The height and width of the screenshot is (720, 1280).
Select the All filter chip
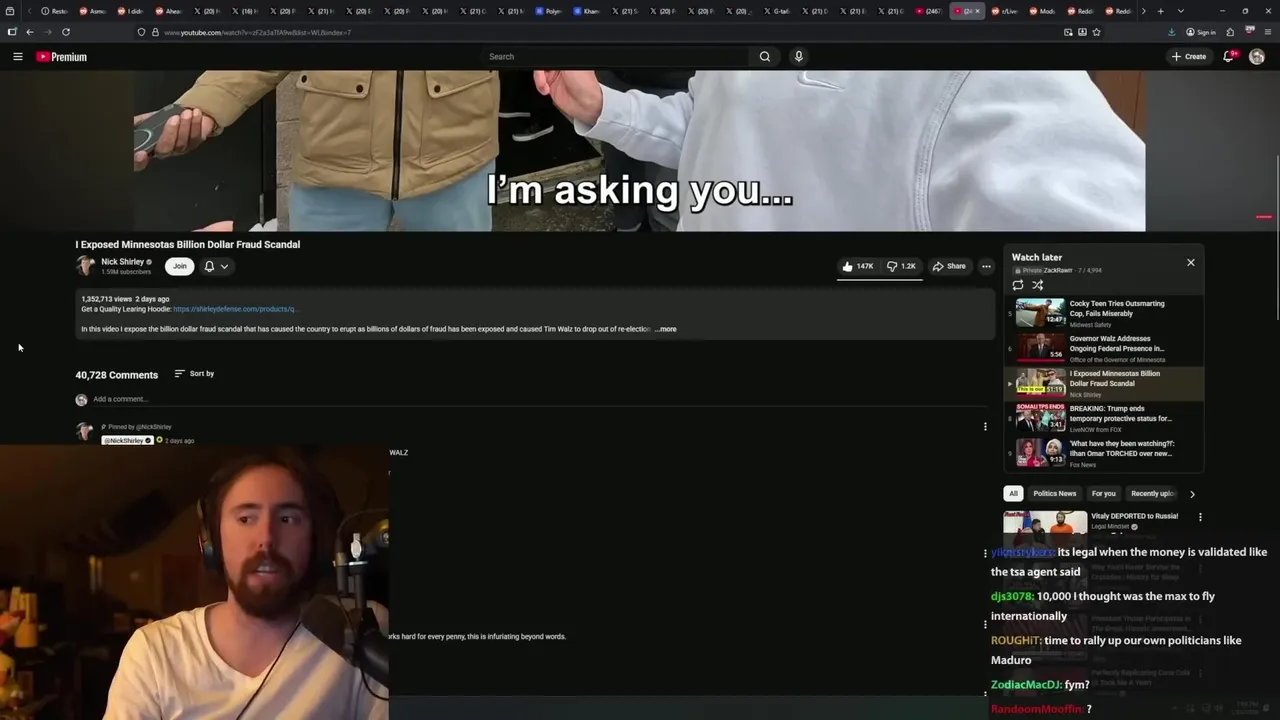(x=1013, y=493)
